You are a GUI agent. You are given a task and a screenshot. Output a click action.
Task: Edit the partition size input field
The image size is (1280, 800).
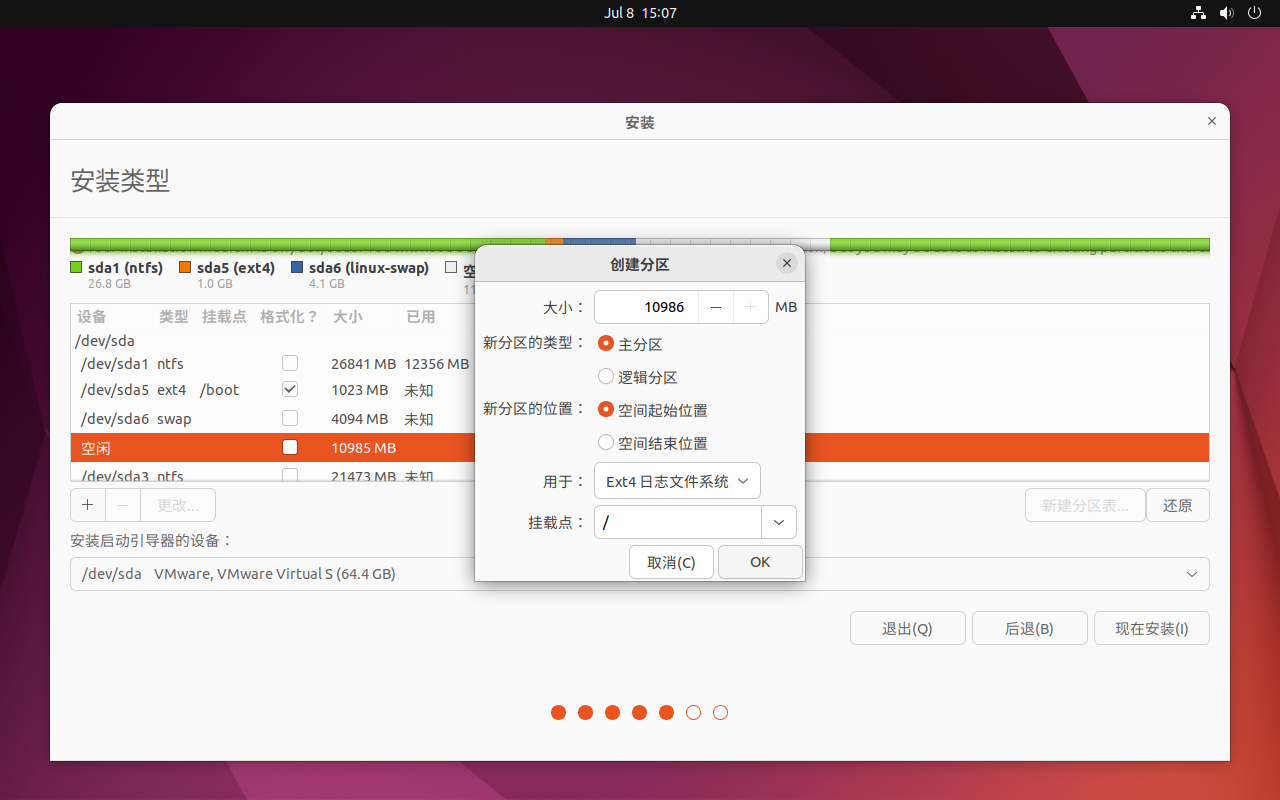pos(647,307)
